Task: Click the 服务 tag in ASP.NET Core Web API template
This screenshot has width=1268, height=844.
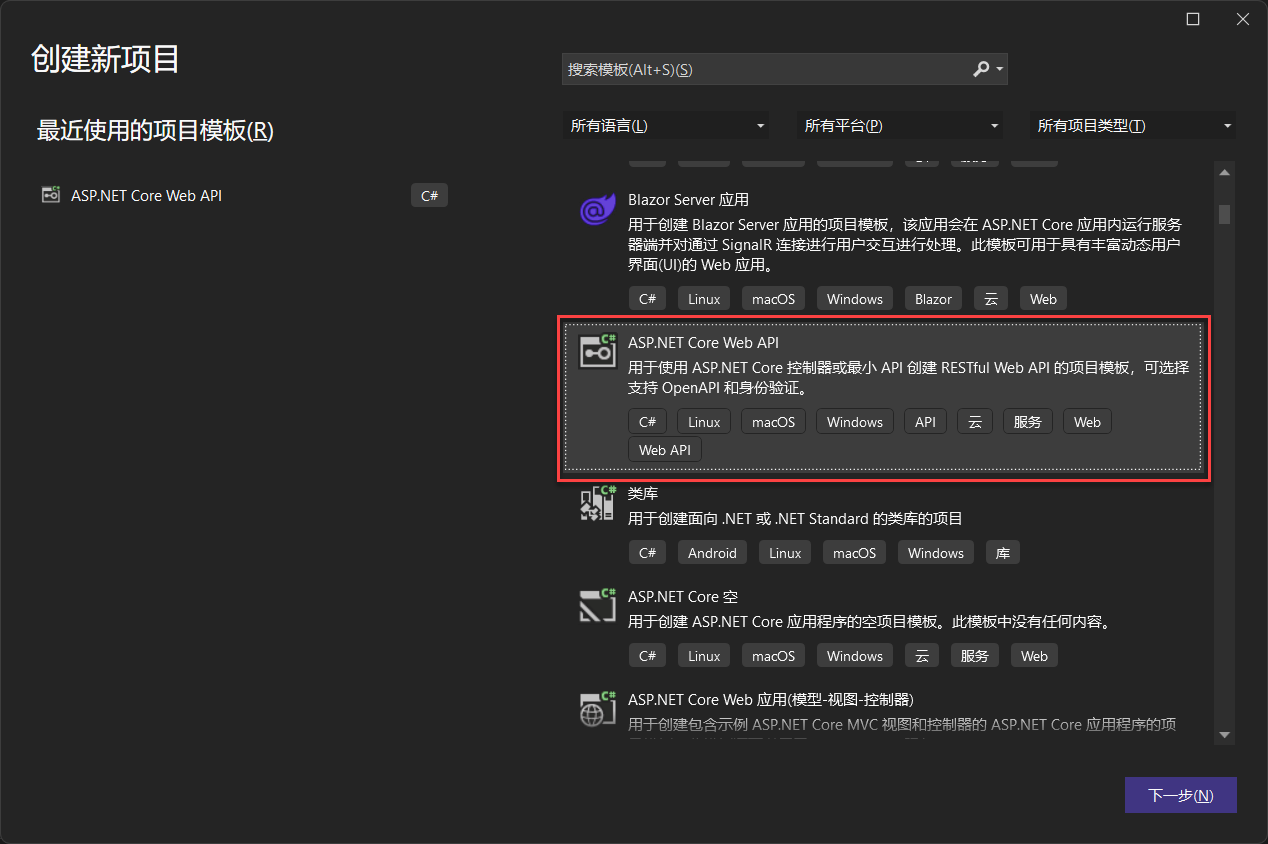Action: pos(1028,421)
